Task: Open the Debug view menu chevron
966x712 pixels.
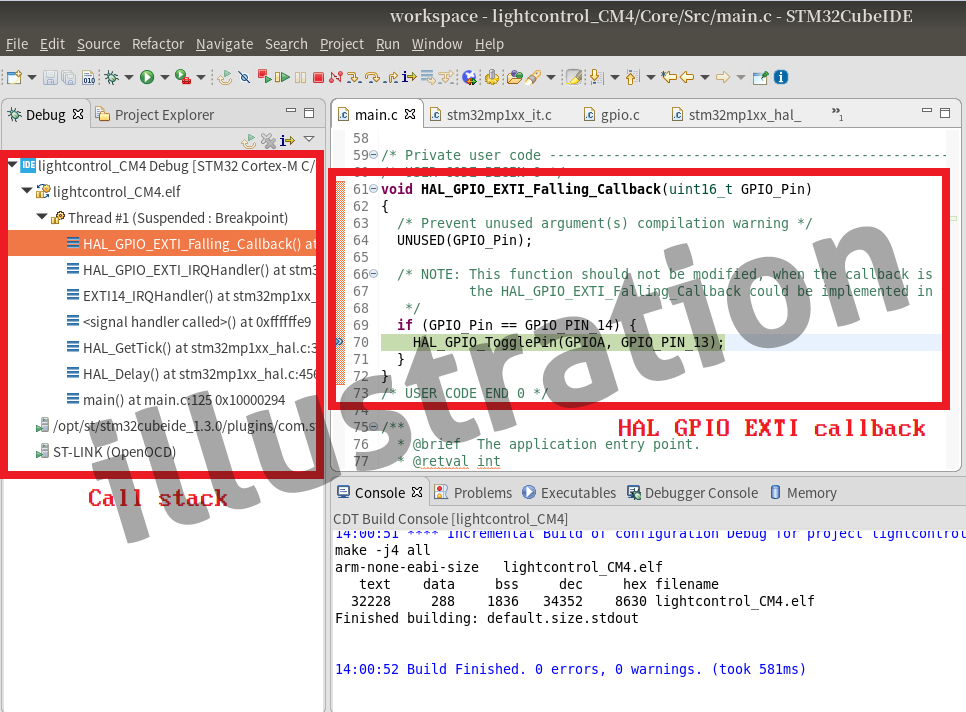Action: click(309, 139)
